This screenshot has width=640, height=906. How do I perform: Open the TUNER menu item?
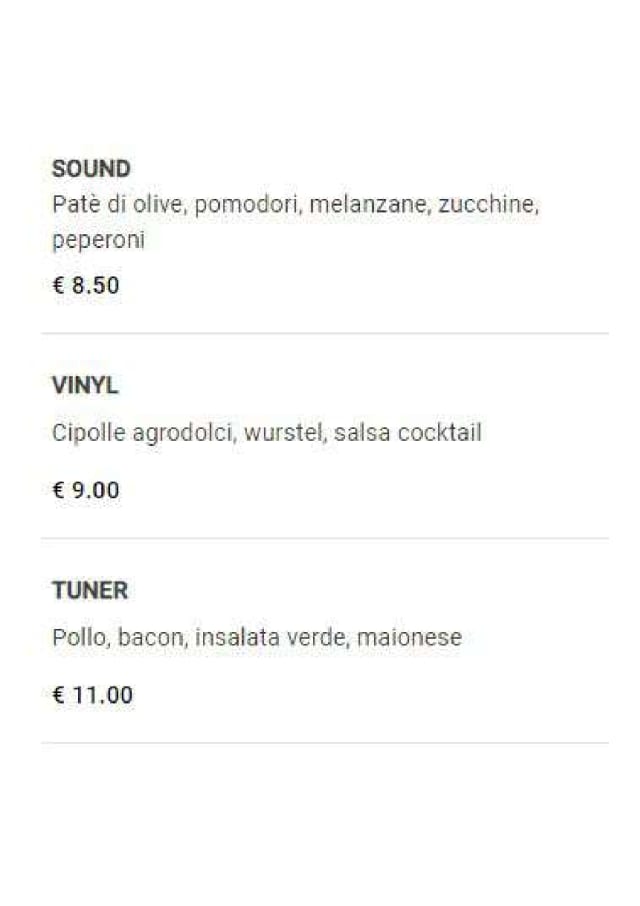[90, 591]
